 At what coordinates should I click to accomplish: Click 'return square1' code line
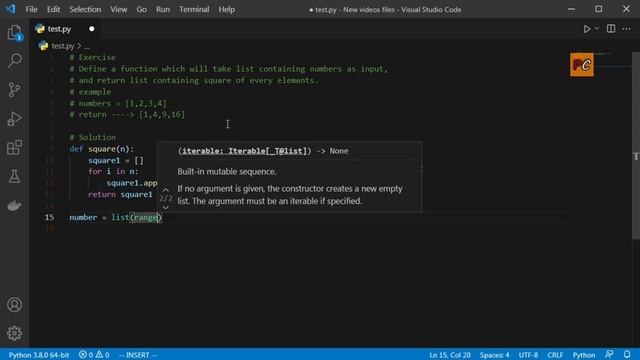tap(120, 195)
